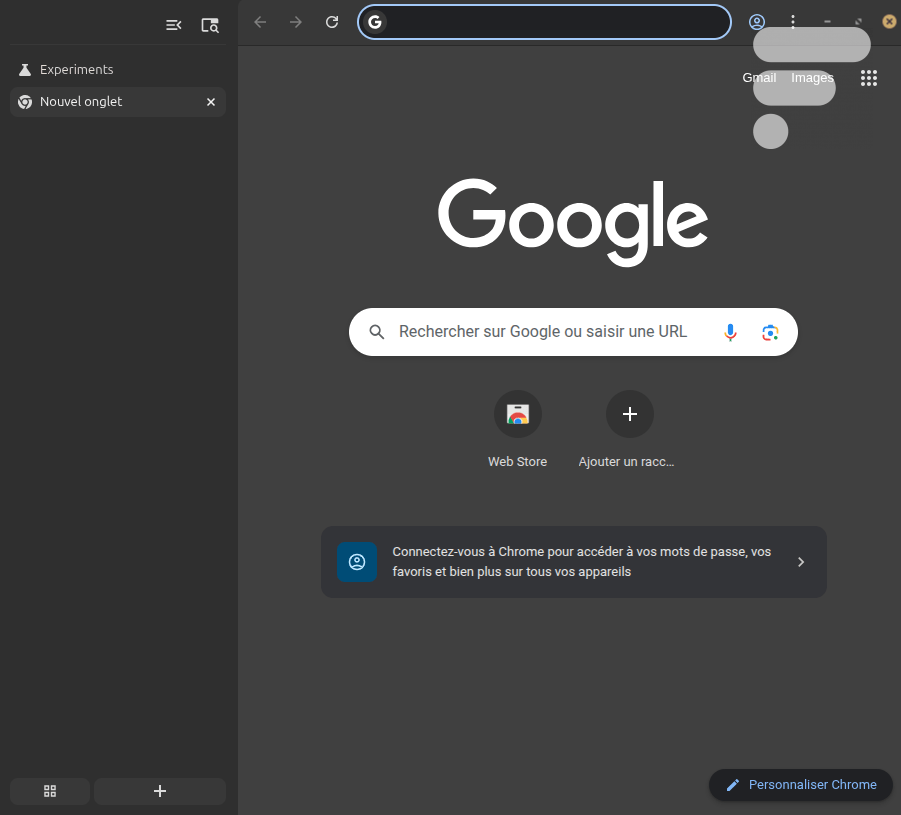This screenshot has width=901, height=815.
Task: Click the Personnaliser Chrome button
Action: (801, 785)
